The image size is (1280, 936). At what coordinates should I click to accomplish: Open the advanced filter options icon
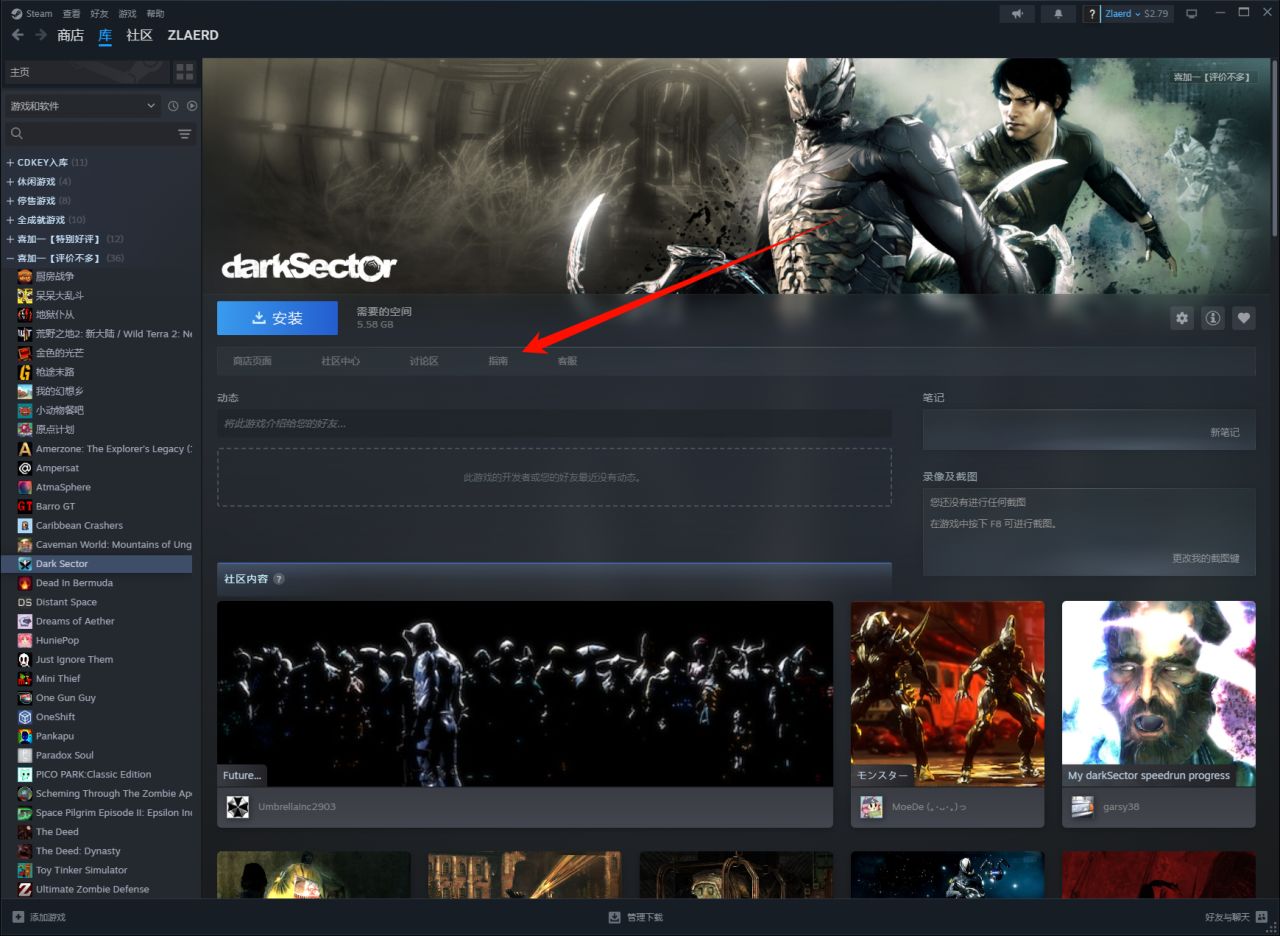coord(184,134)
